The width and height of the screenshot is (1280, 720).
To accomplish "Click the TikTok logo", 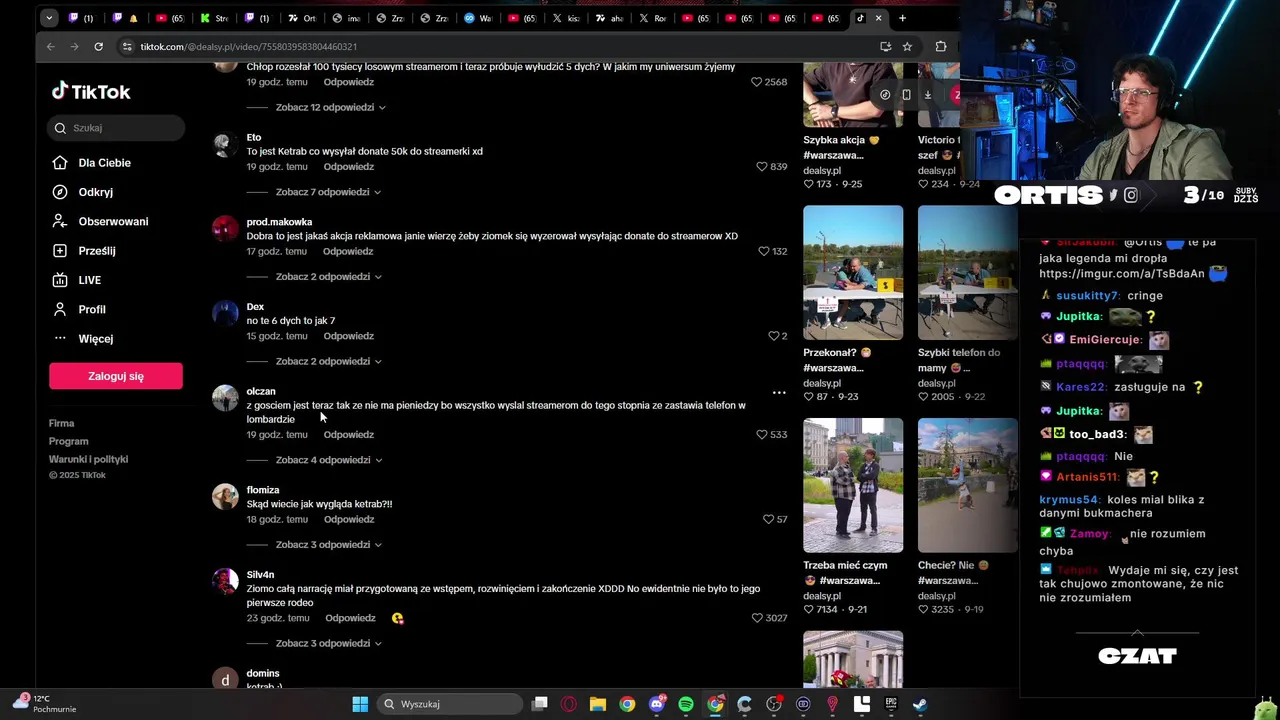I will click(x=91, y=92).
